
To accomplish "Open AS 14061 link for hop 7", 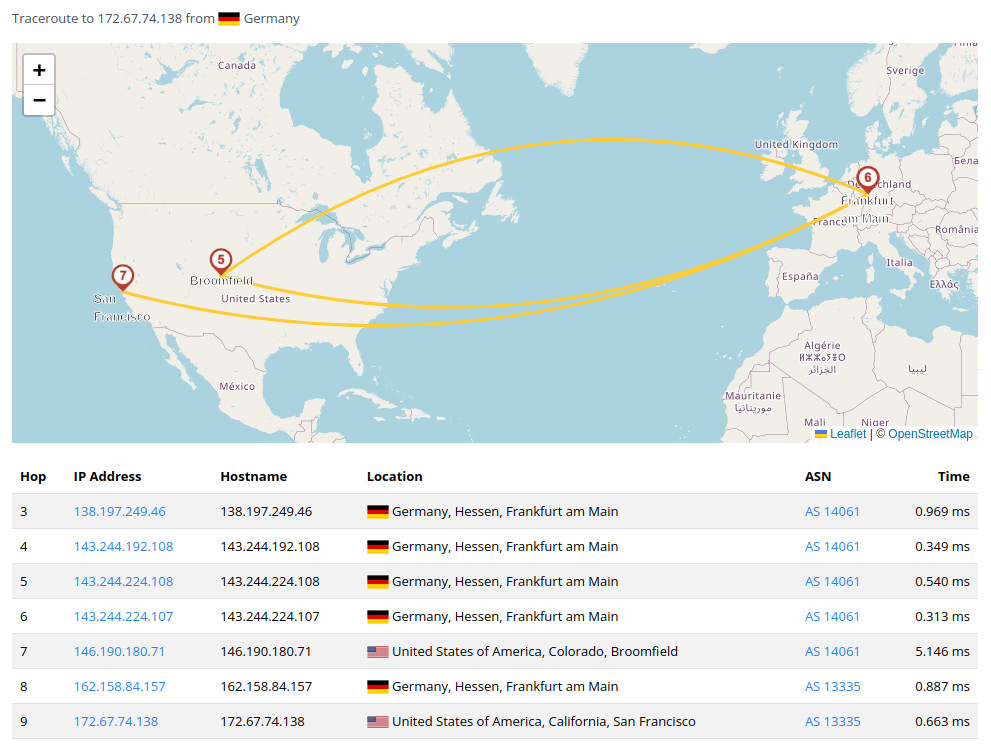I will click(832, 651).
